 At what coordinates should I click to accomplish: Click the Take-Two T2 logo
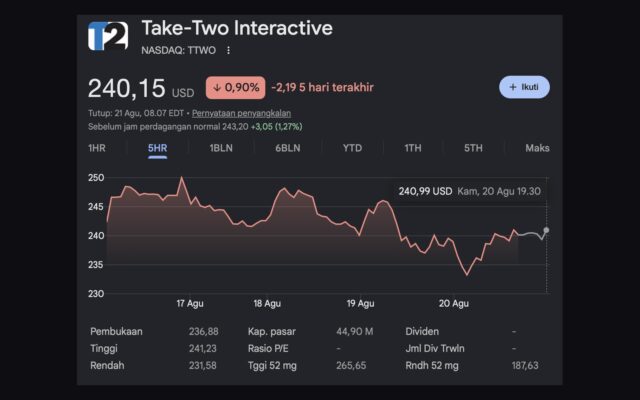(x=108, y=36)
